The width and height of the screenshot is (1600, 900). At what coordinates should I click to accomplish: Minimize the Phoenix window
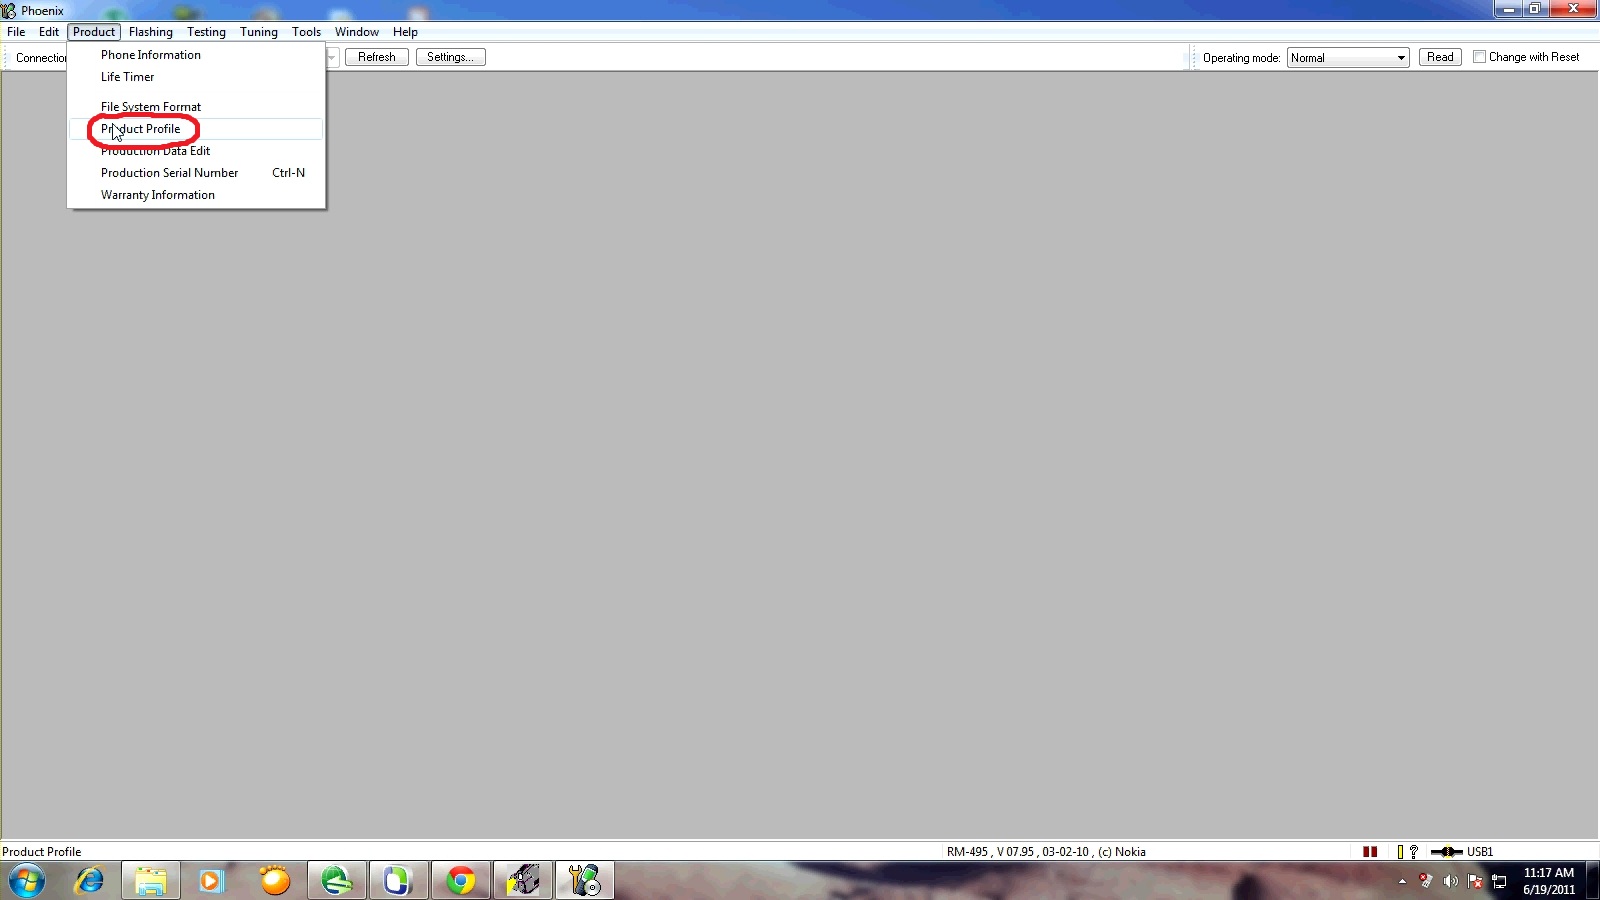[x=1508, y=9]
